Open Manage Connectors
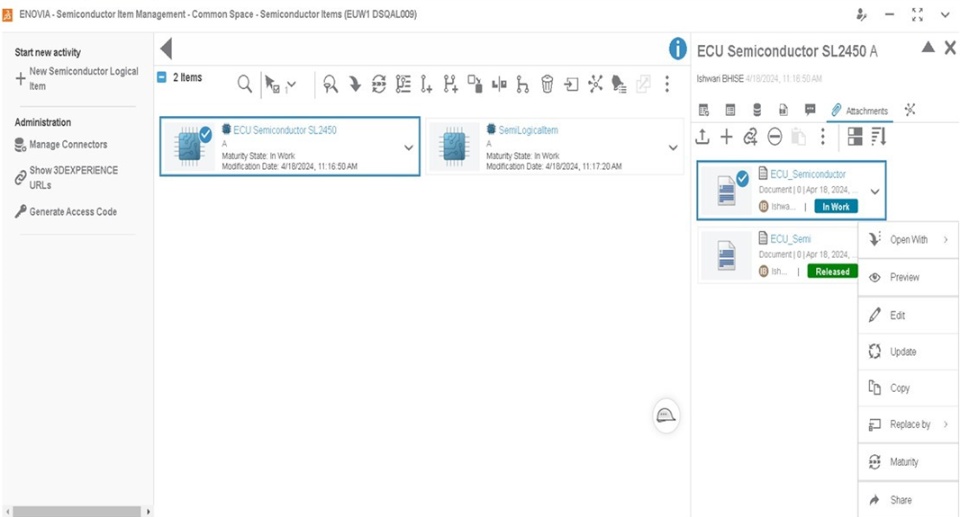Viewport: 960px width, 517px height. tap(61, 145)
